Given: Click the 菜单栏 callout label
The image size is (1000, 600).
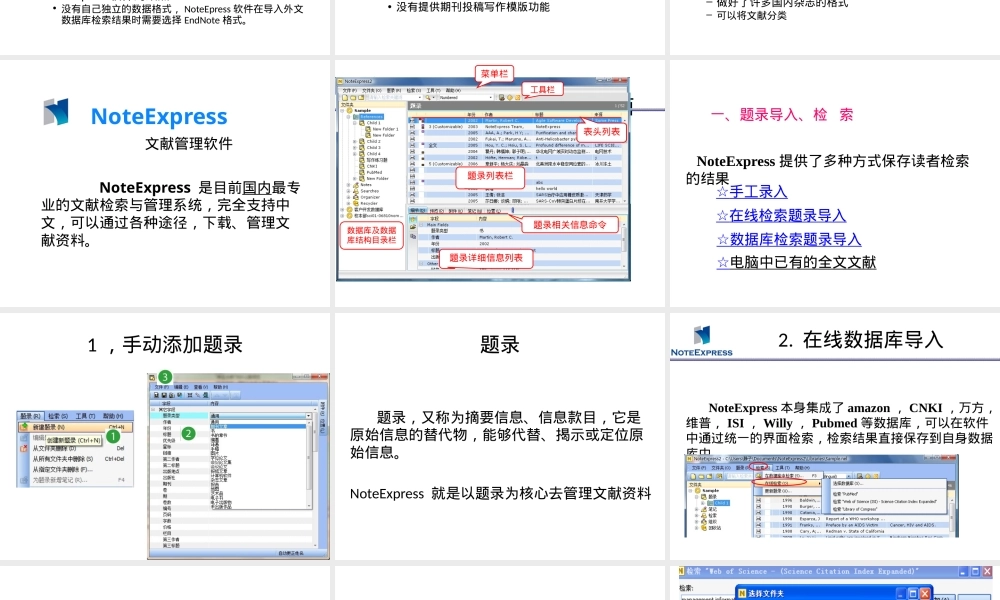Looking at the screenshot, I should click(494, 74).
